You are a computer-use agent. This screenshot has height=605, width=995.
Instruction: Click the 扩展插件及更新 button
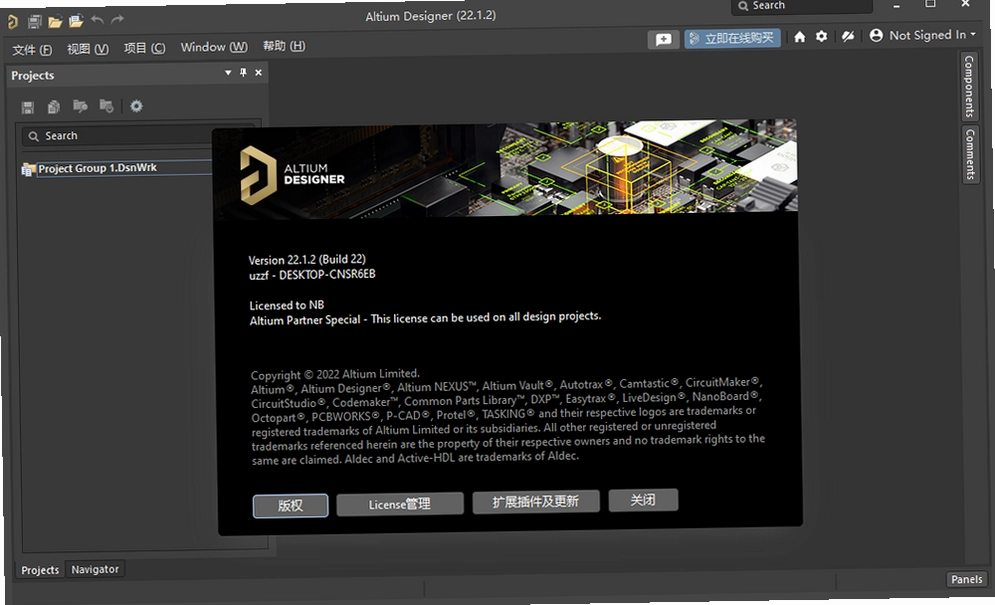pos(536,502)
